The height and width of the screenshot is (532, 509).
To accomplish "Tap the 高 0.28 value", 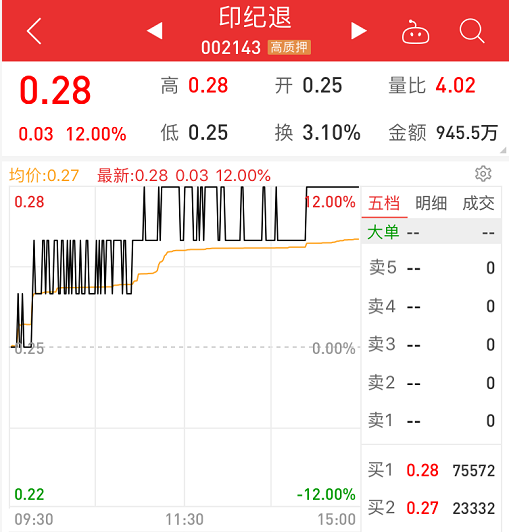I will coord(208,85).
